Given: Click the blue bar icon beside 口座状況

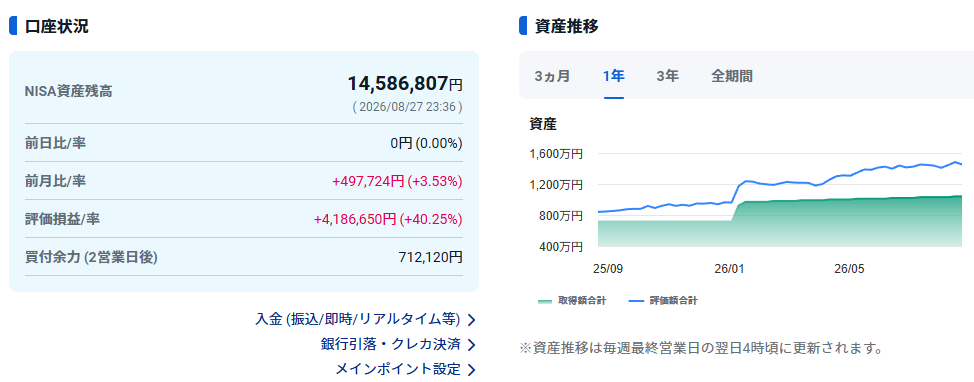Looking at the screenshot, I should [12, 27].
